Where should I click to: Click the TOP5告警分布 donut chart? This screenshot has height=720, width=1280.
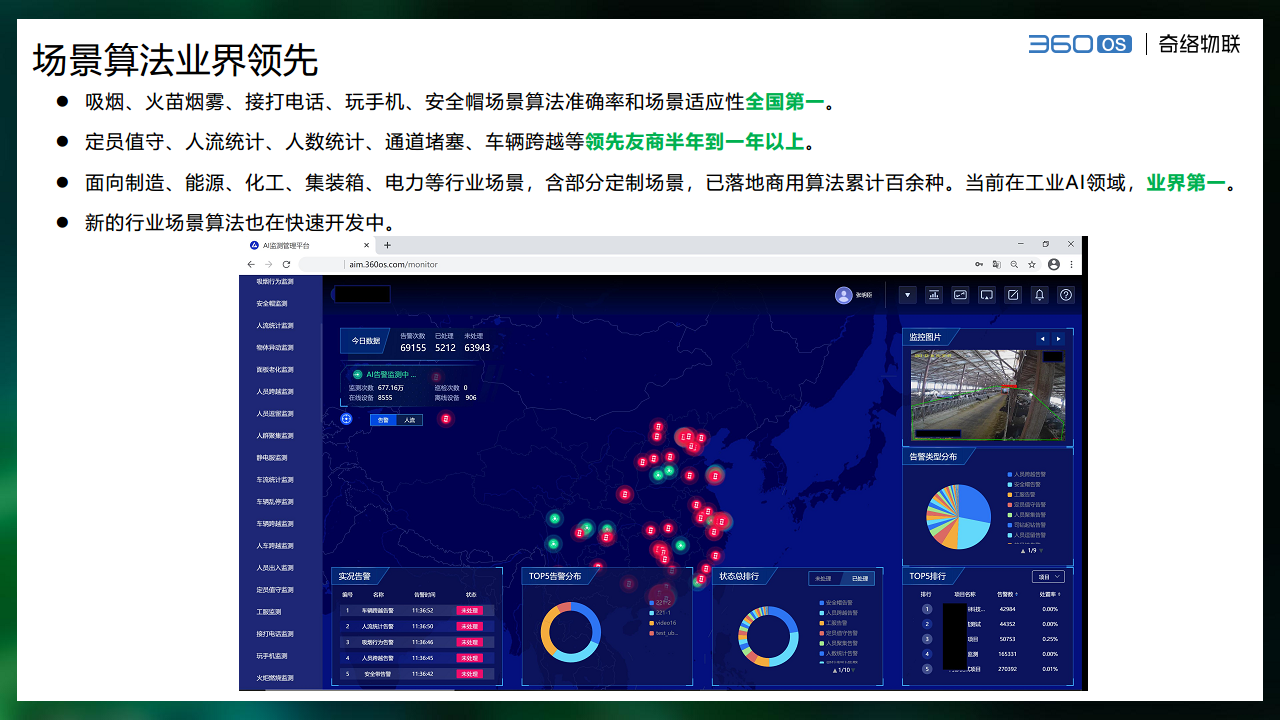[571, 632]
